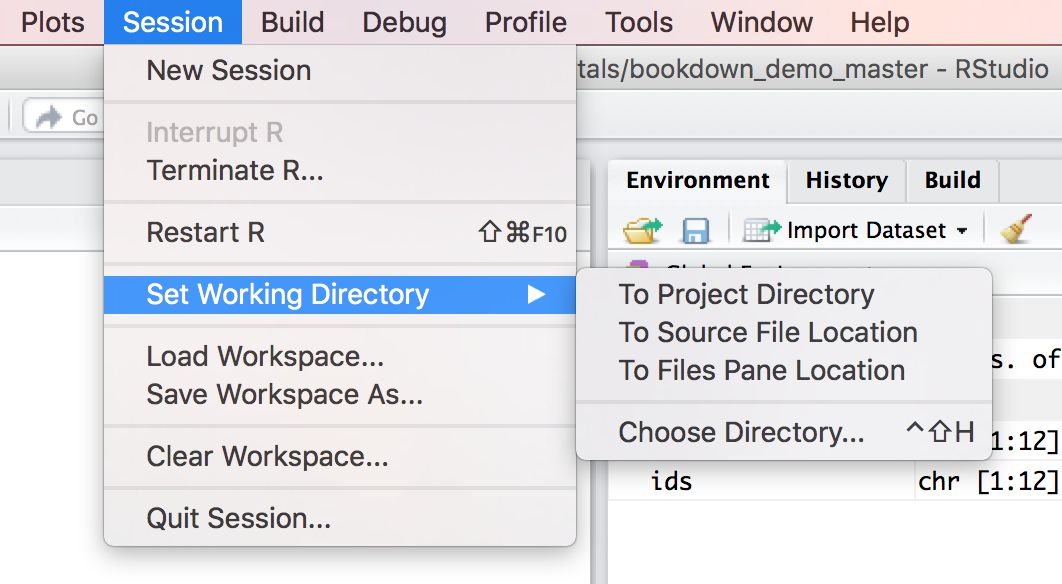Select Choose Directory... option
The image size is (1062, 584).
click(784, 432)
